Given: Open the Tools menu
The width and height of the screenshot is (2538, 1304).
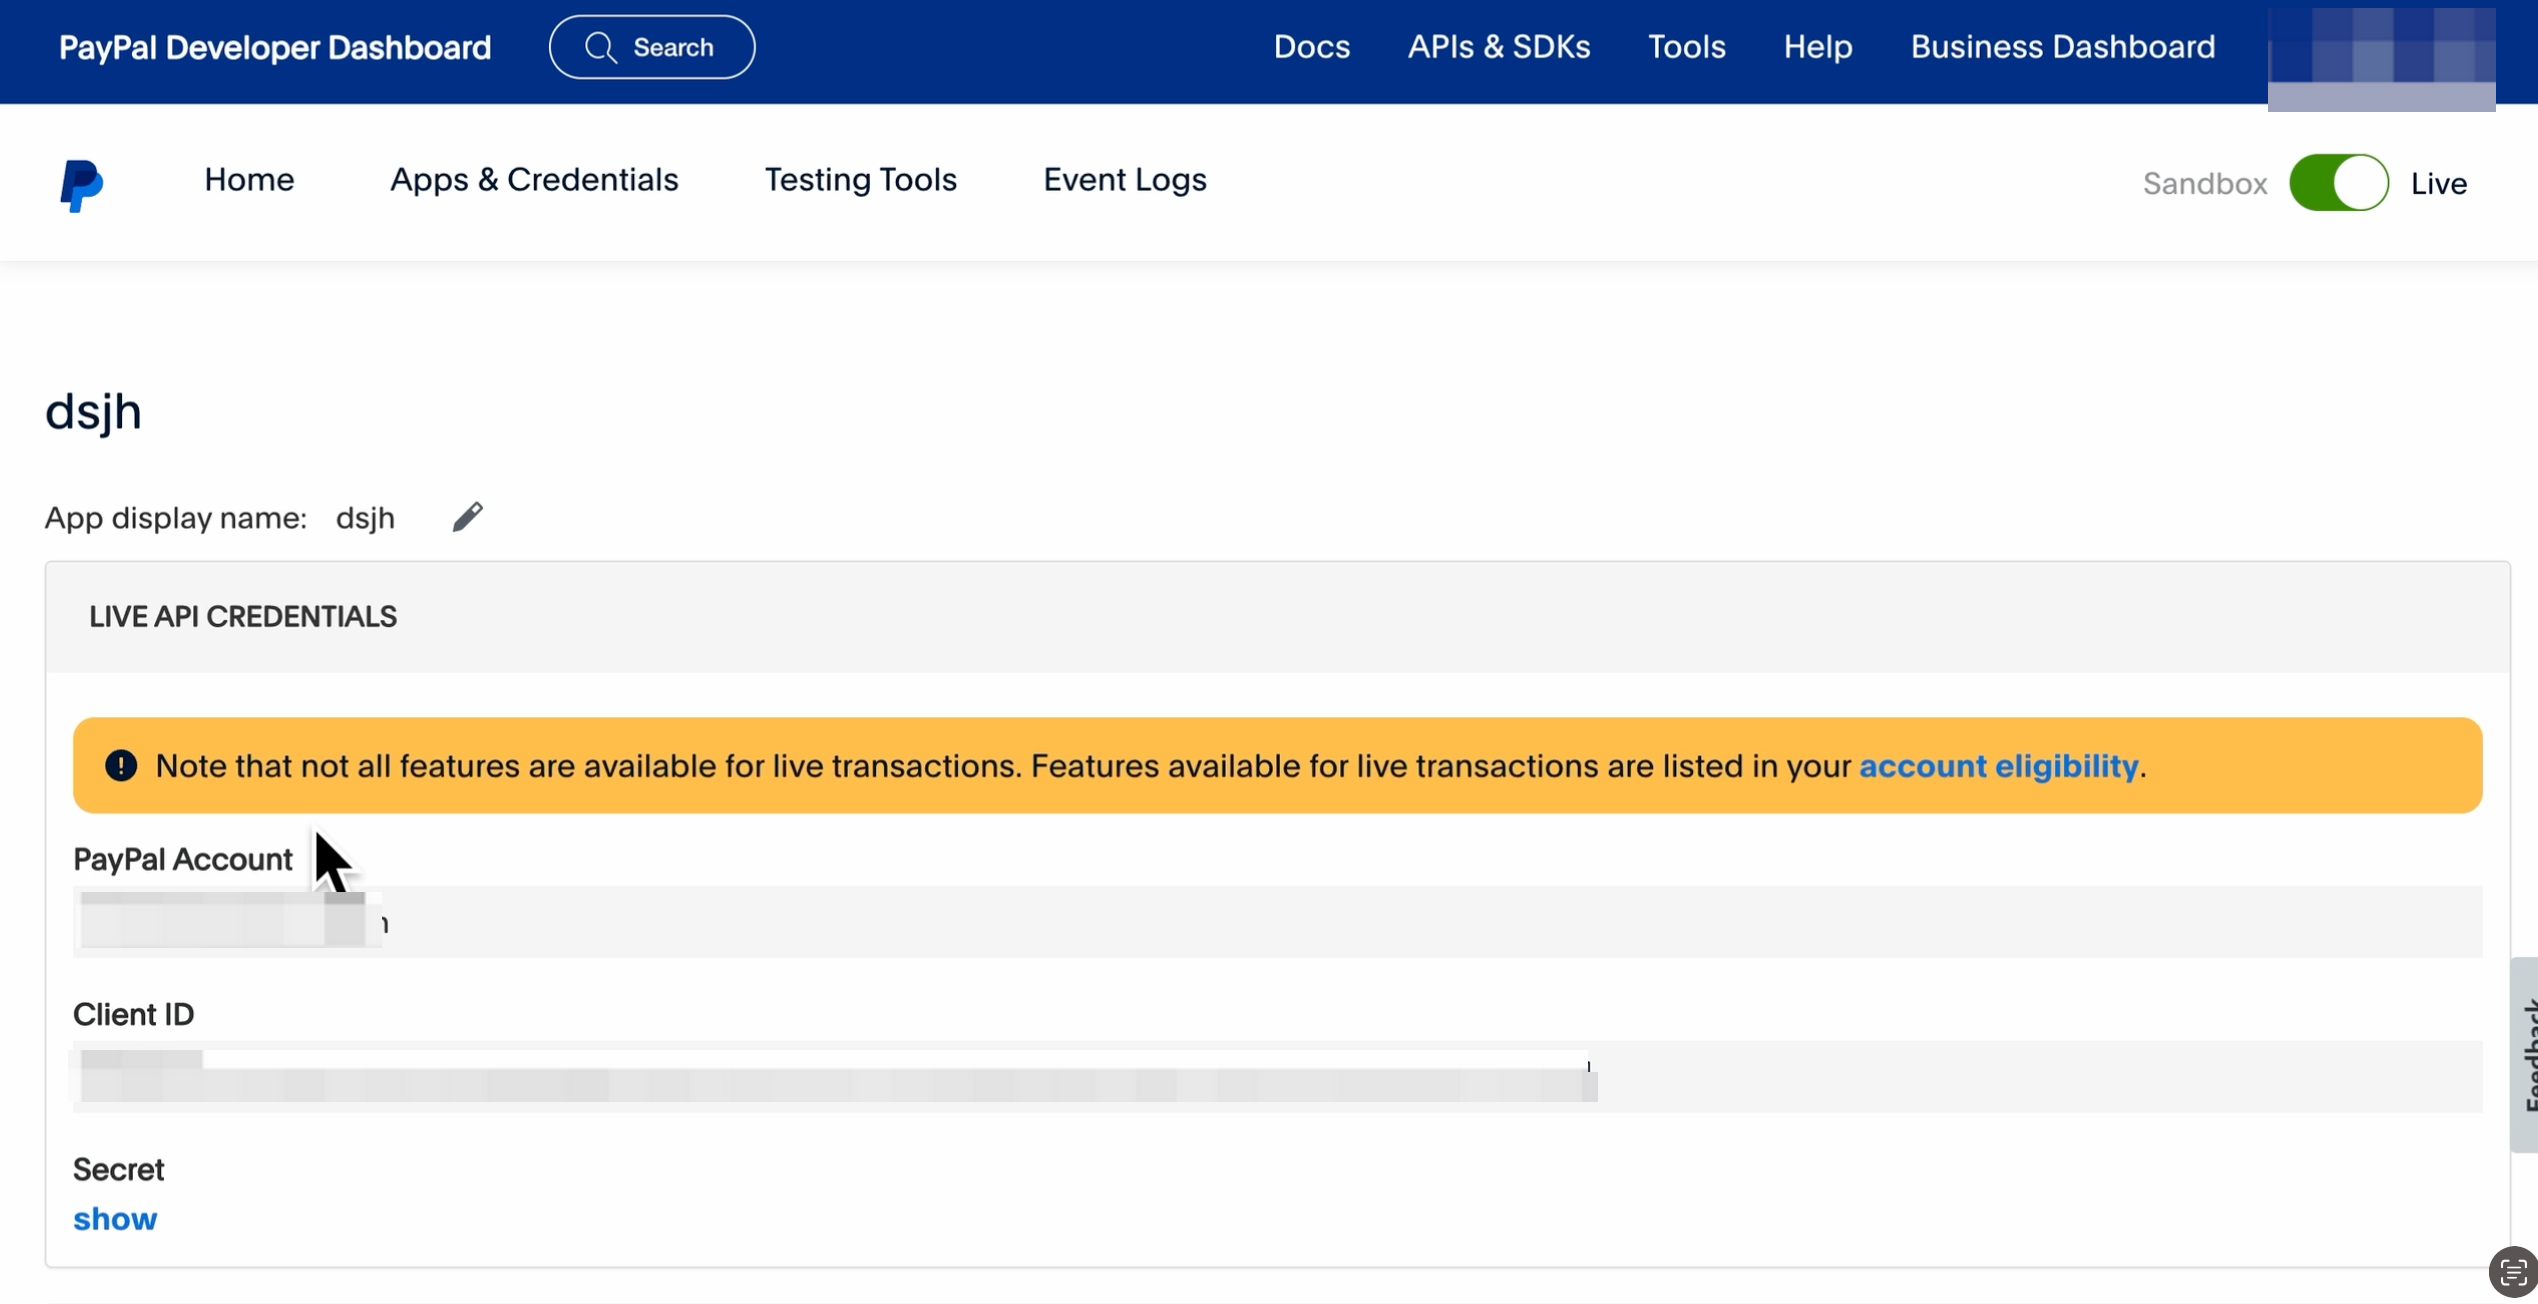Looking at the screenshot, I should pos(1686,47).
